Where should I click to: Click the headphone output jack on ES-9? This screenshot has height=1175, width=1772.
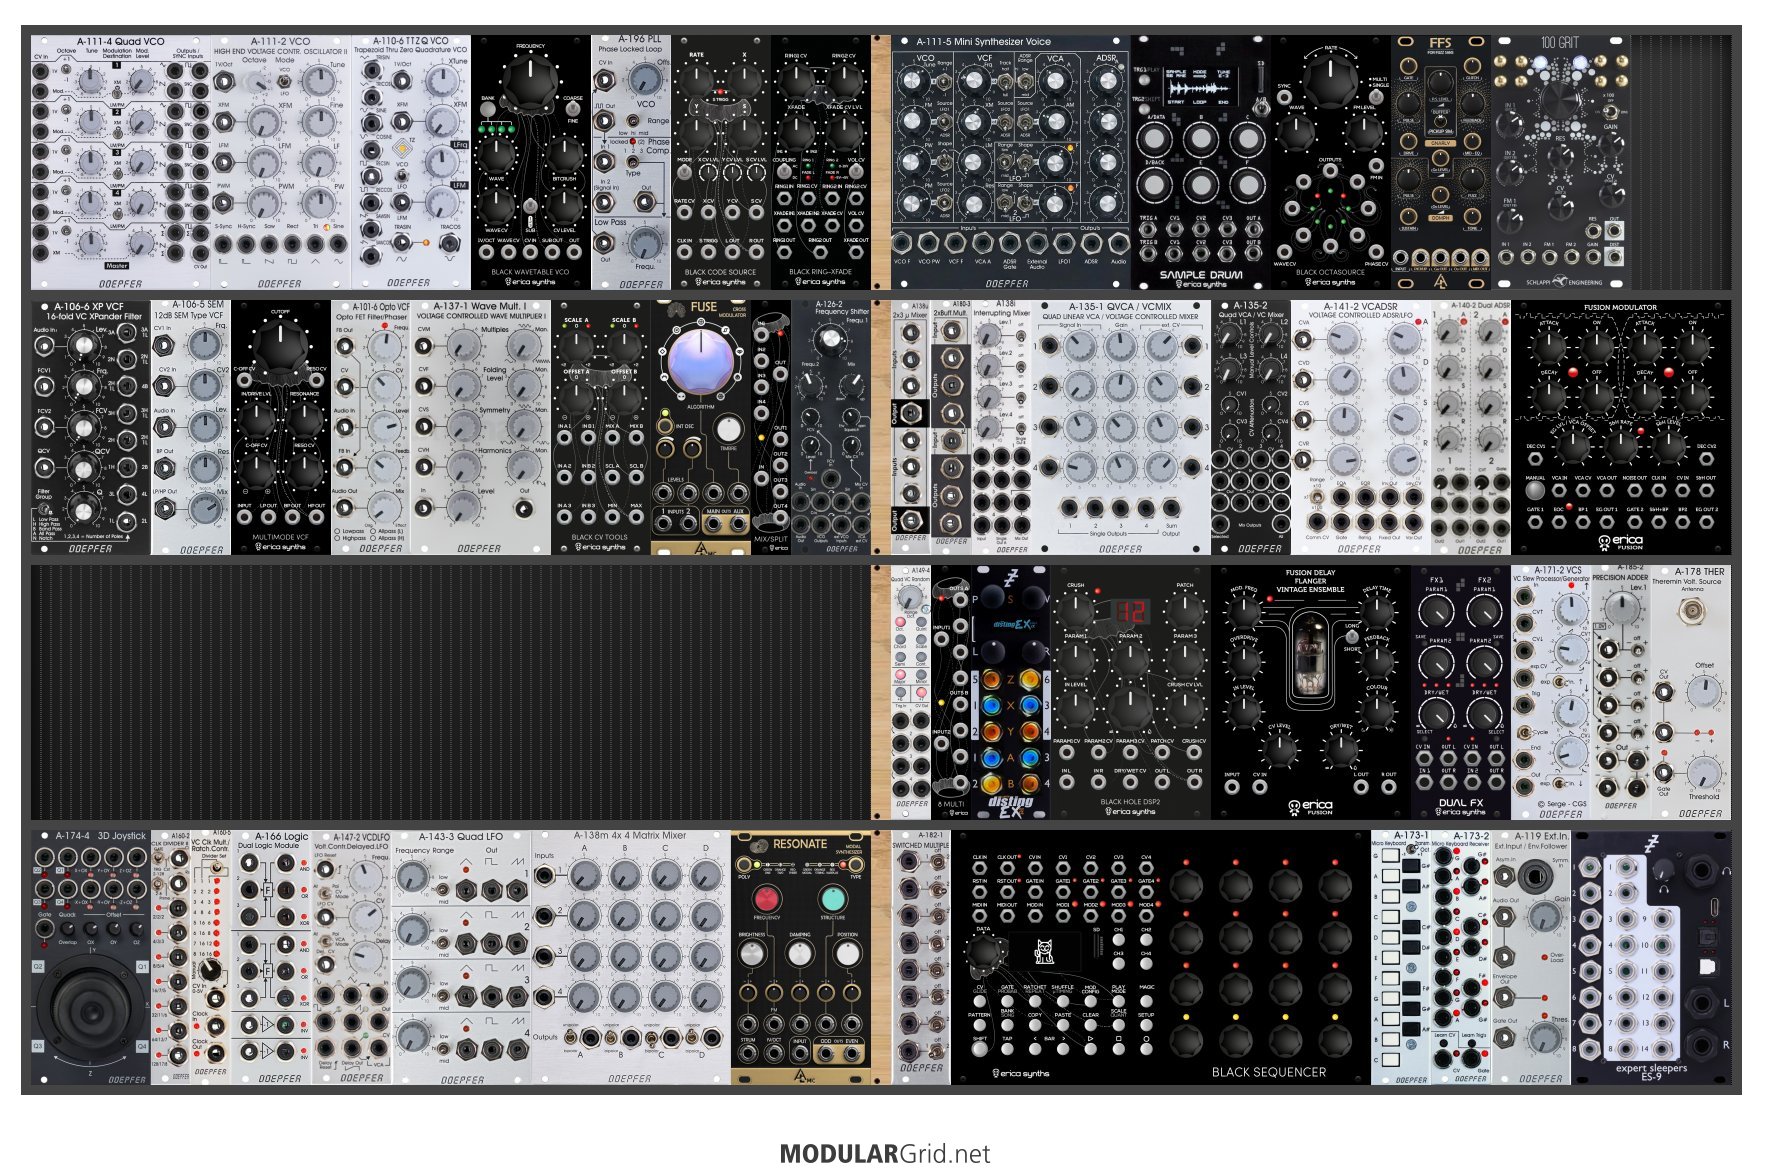coord(1701,871)
